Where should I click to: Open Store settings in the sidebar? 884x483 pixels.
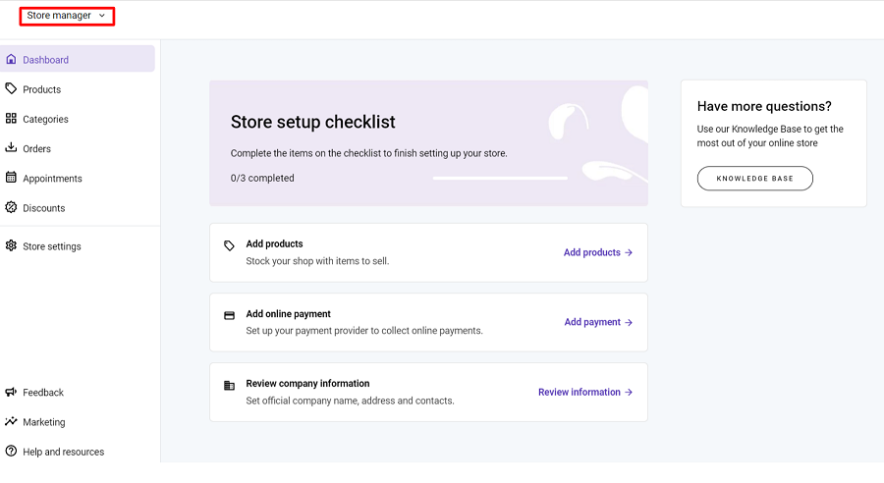52,247
